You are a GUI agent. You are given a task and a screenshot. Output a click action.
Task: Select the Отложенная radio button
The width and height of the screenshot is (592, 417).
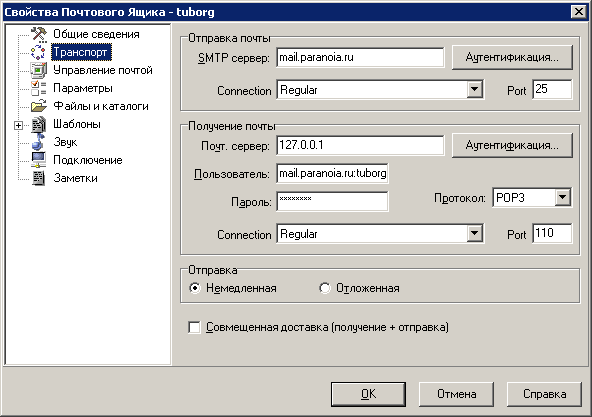click(325, 288)
